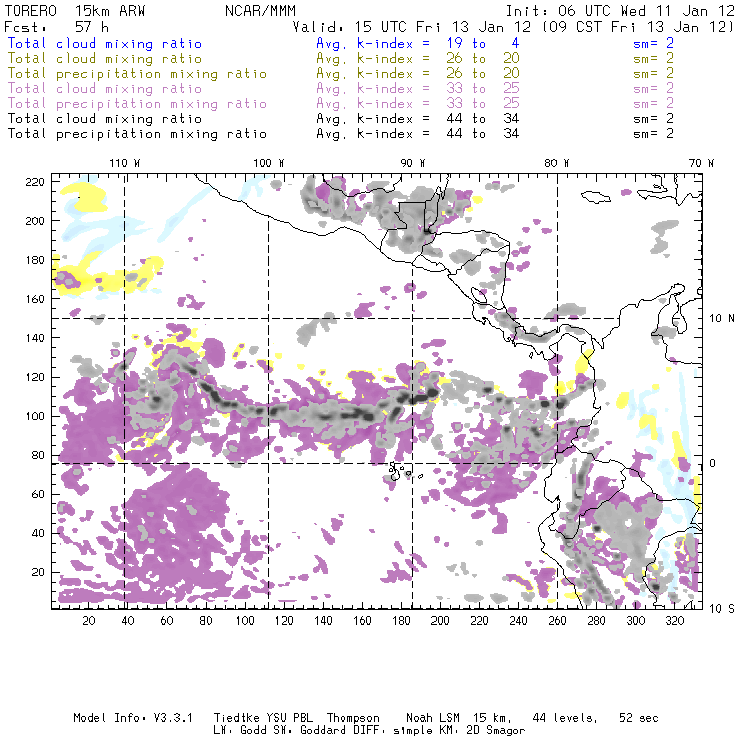Image resolution: width=740 pixels, height=740 pixels.
Task: Click the 'Fcst: 57 h' forecast hour text
Action: [x=56, y=27]
